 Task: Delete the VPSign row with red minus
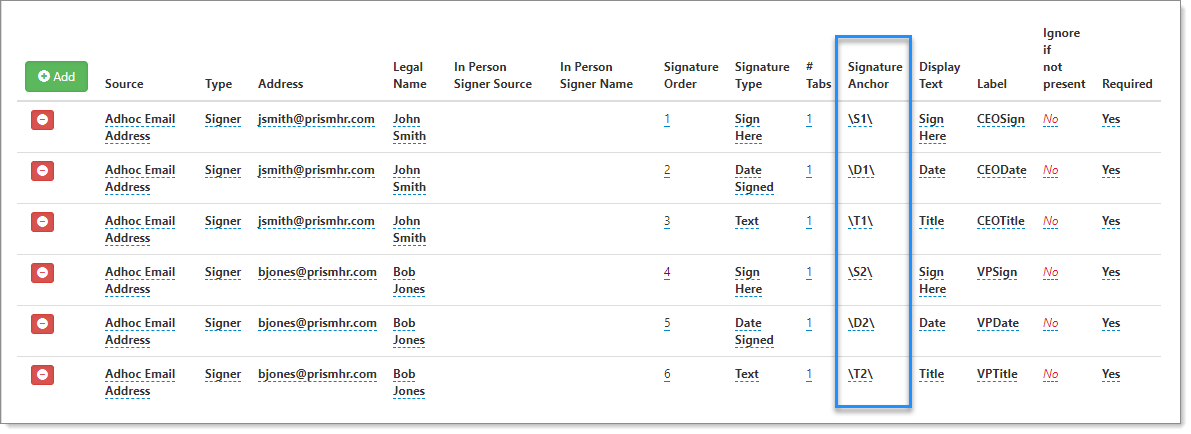pyautogui.click(x=43, y=273)
